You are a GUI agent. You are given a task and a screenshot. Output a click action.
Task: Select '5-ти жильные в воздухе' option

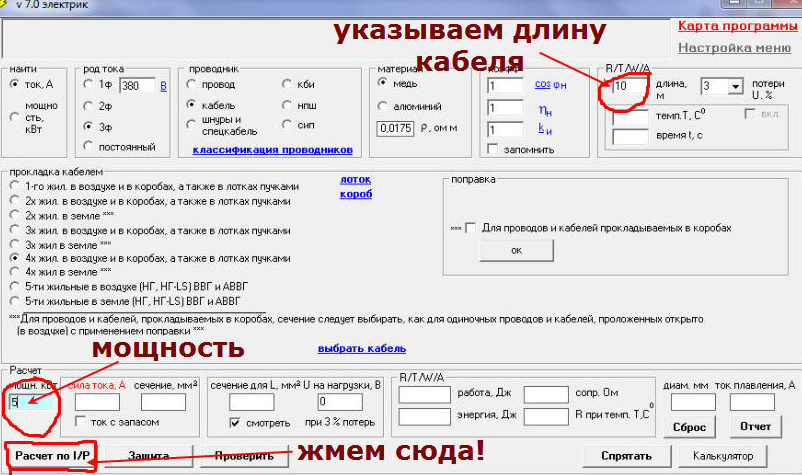tap(15, 286)
